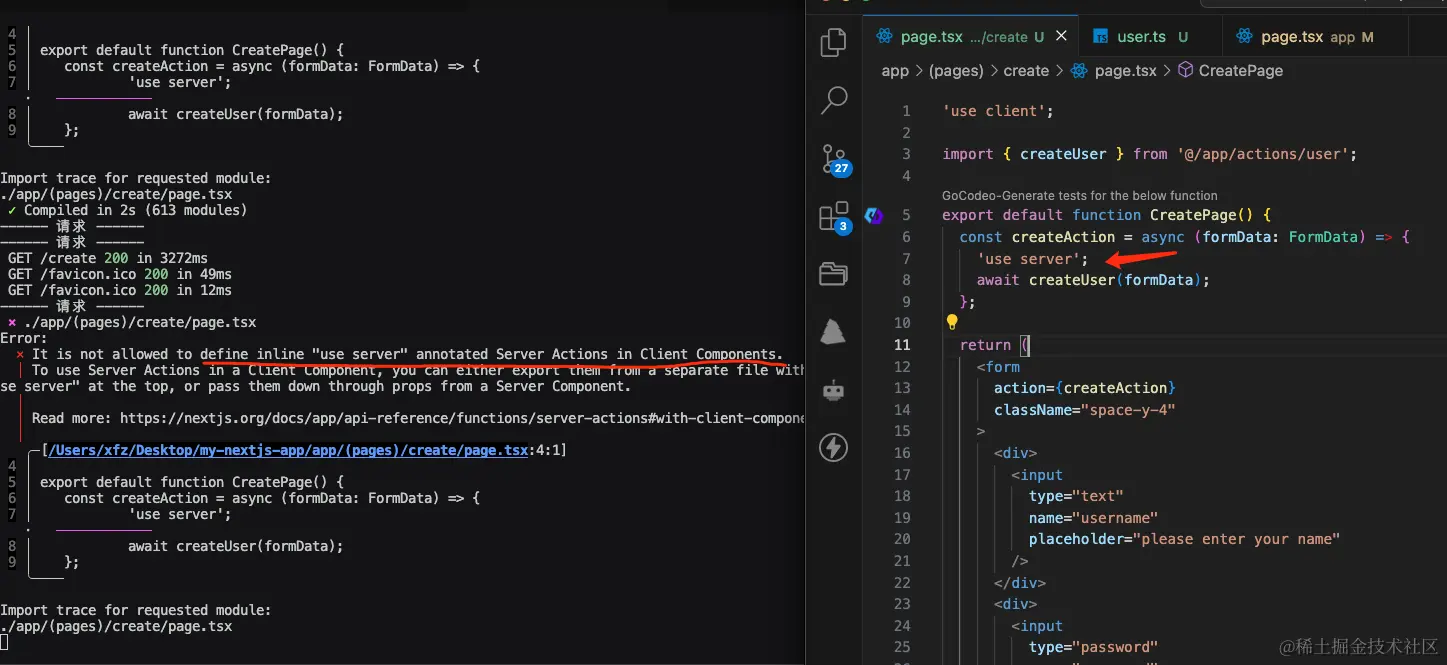
Task: Switch to the user.ts tab
Action: click(x=1141, y=37)
